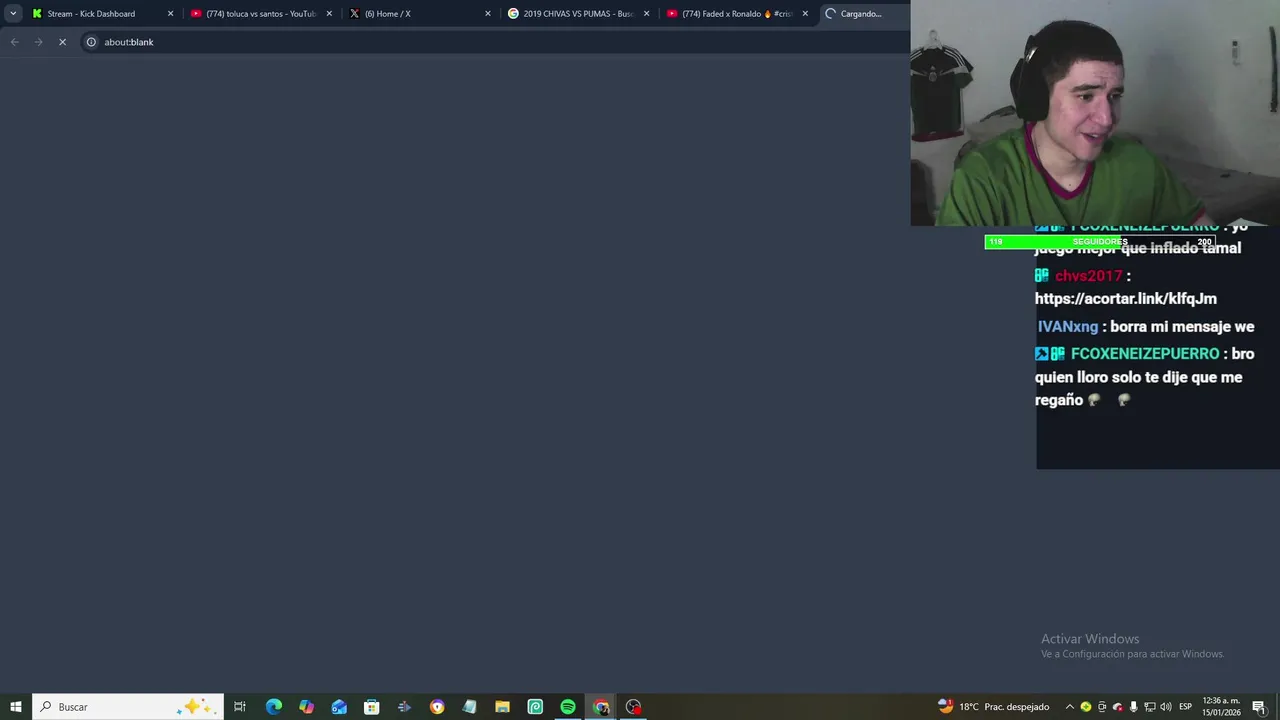Open the volume tray icon
This screenshot has width=1280, height=720.
(1165, 707)
